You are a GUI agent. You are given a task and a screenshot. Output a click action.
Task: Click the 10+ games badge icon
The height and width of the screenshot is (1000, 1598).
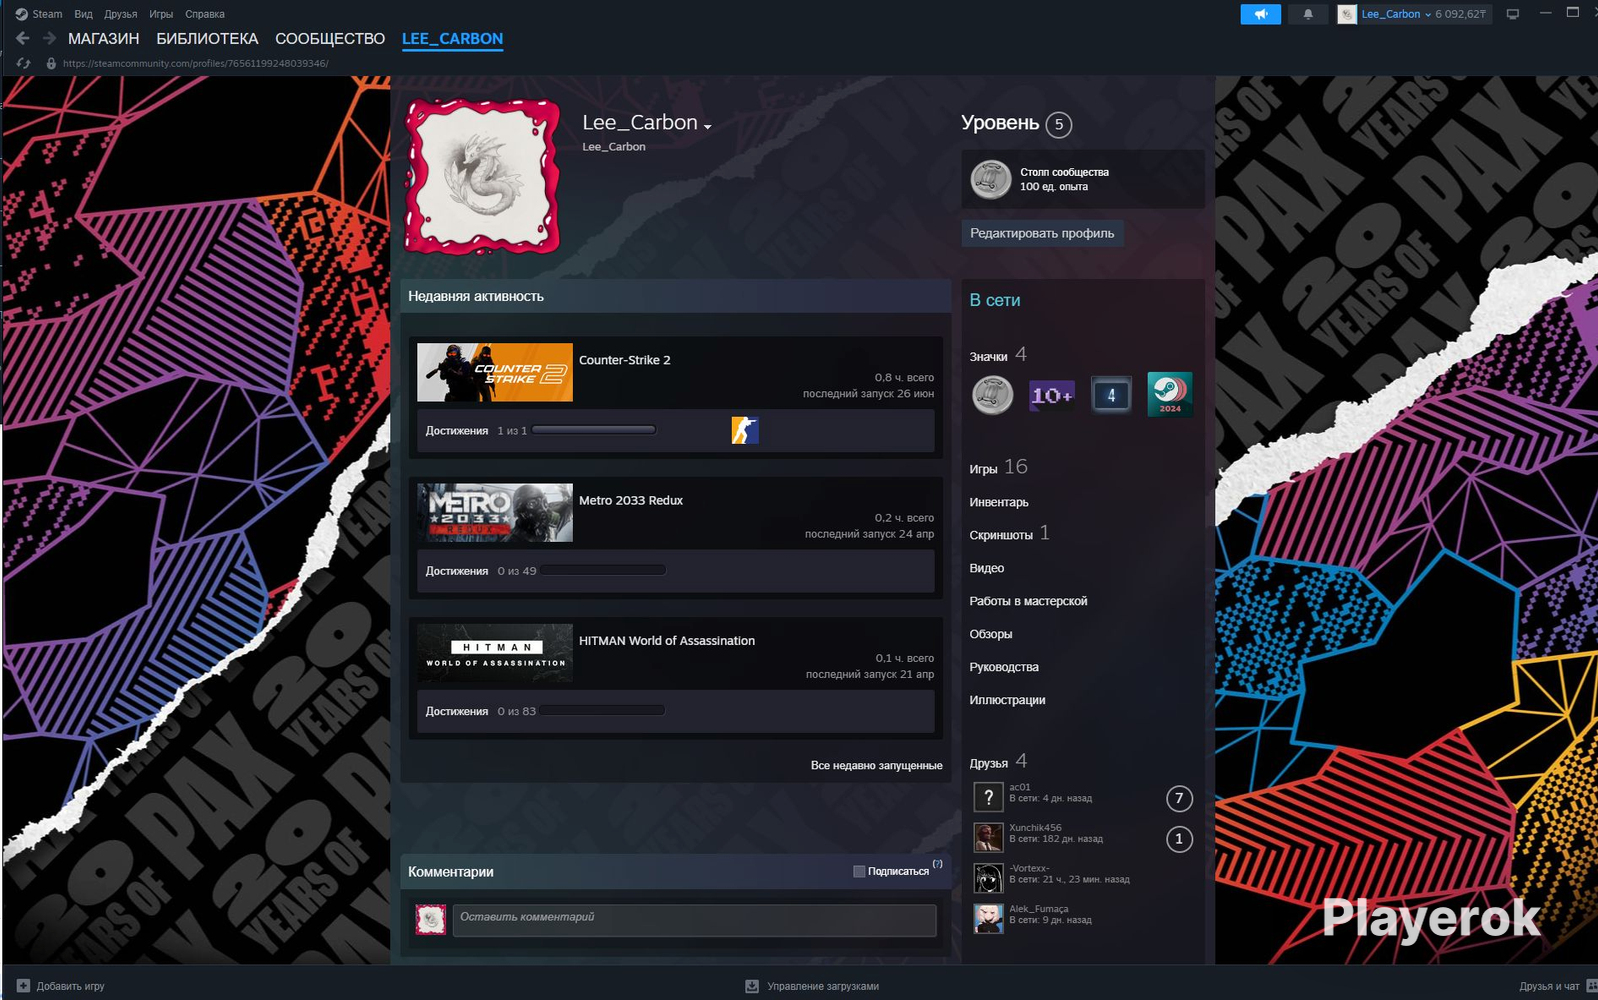1052,395
